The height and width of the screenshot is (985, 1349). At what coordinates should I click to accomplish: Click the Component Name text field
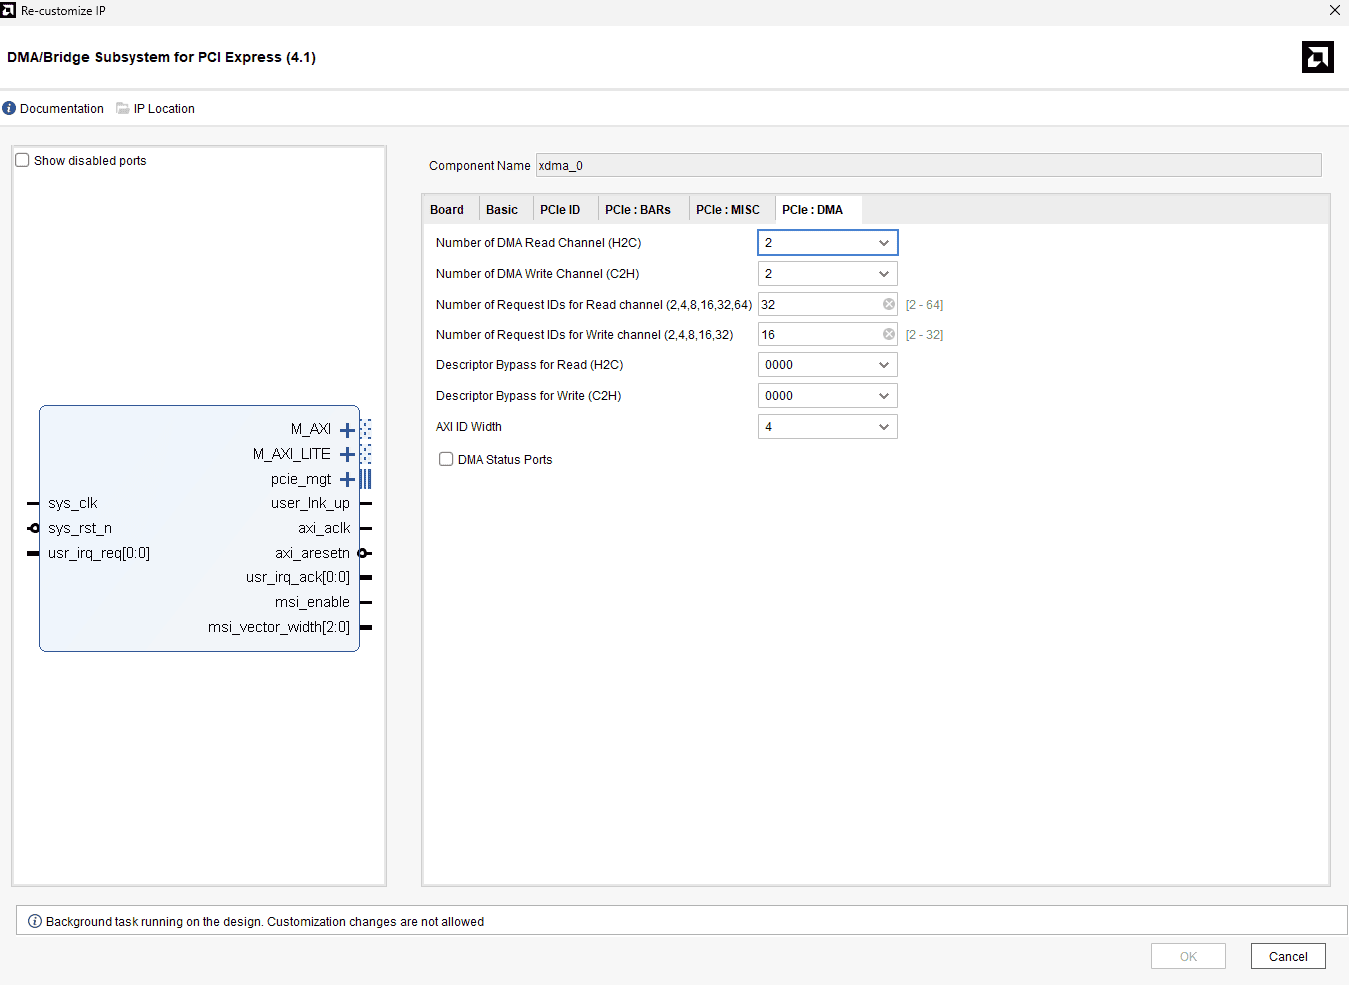click(x=927, y=166)
